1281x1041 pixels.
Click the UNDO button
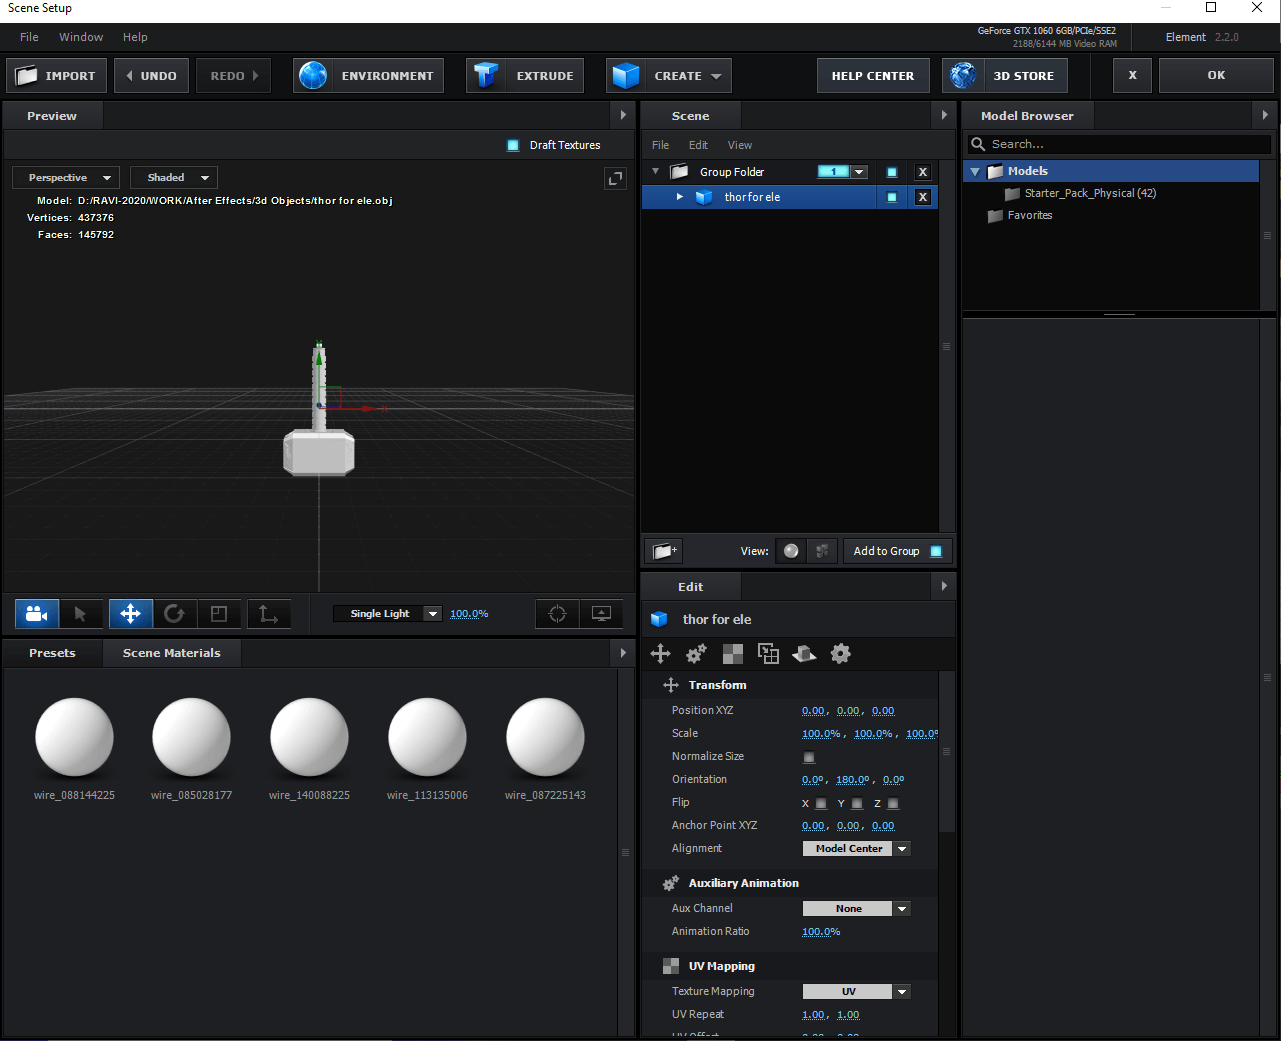(151, 76)
